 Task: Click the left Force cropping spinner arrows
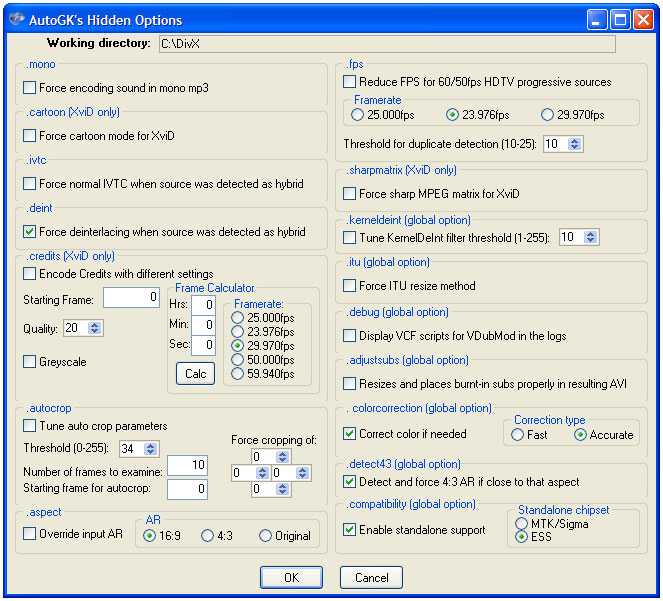[x=263, y=473]
